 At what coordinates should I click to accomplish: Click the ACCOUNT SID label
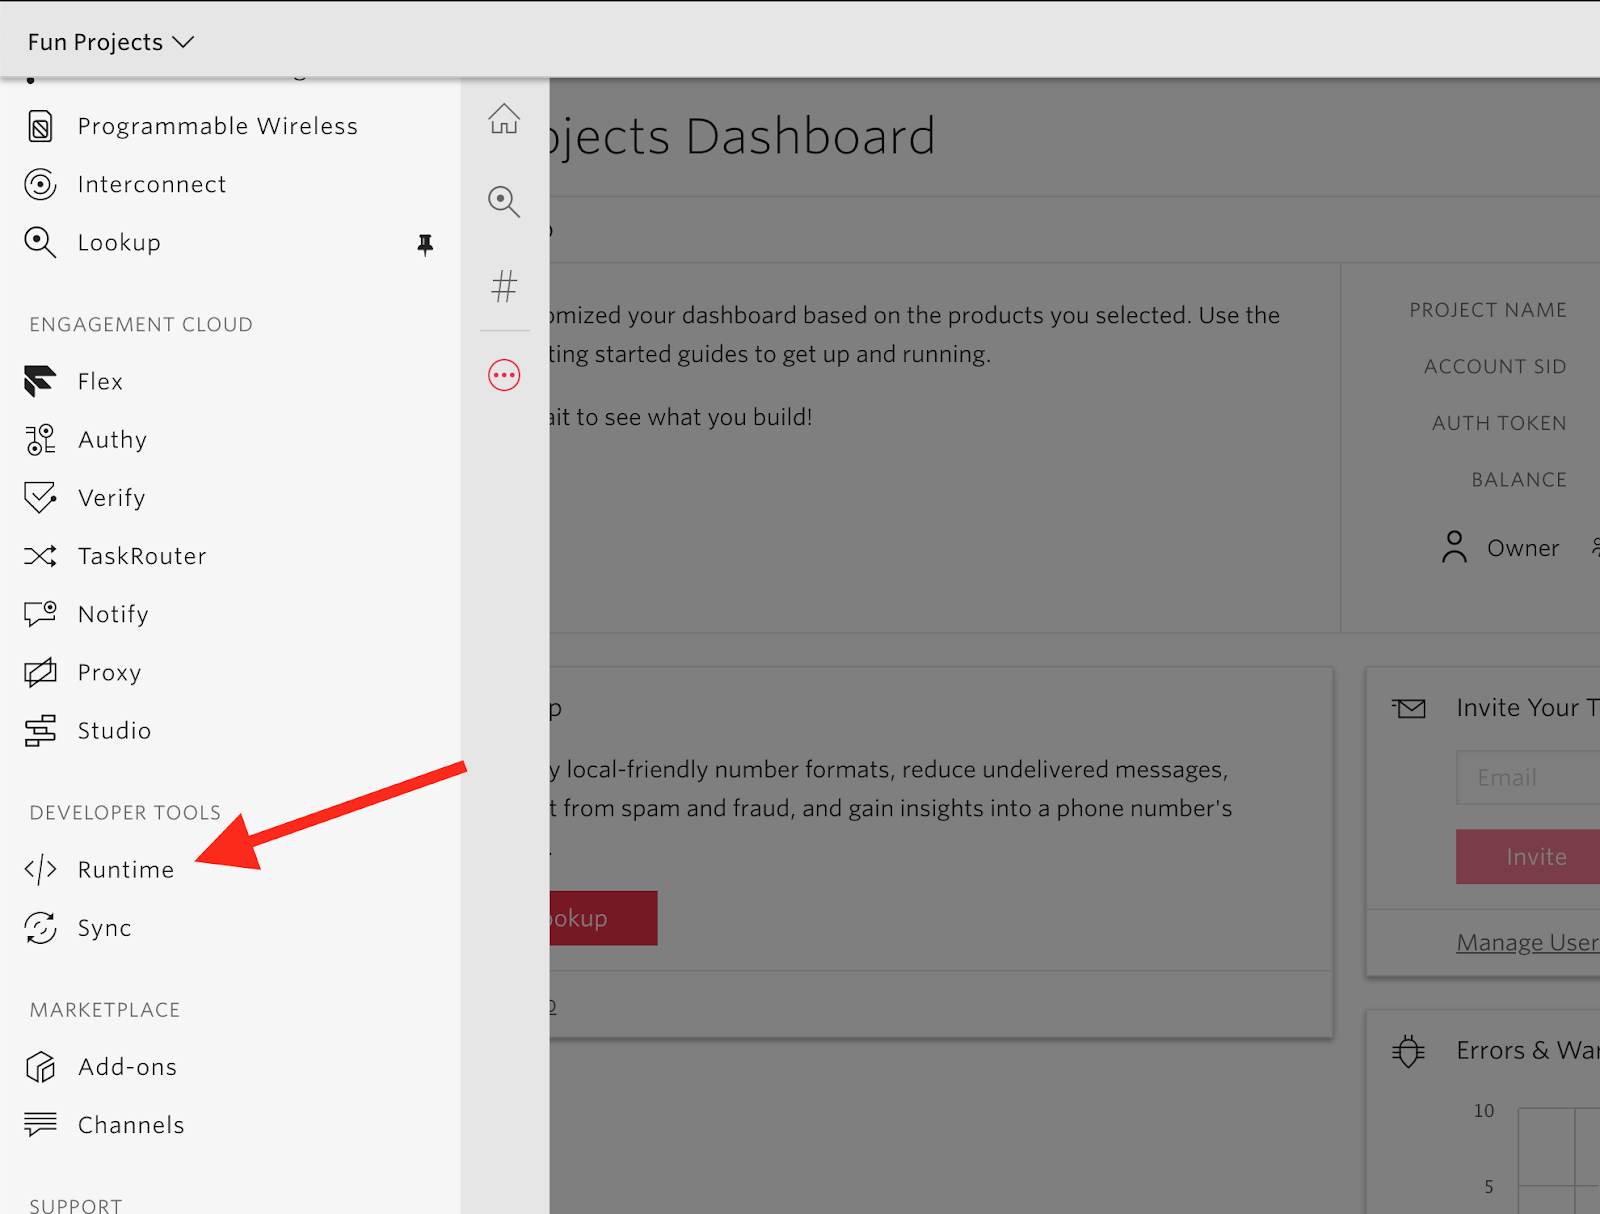(1495, 367)
